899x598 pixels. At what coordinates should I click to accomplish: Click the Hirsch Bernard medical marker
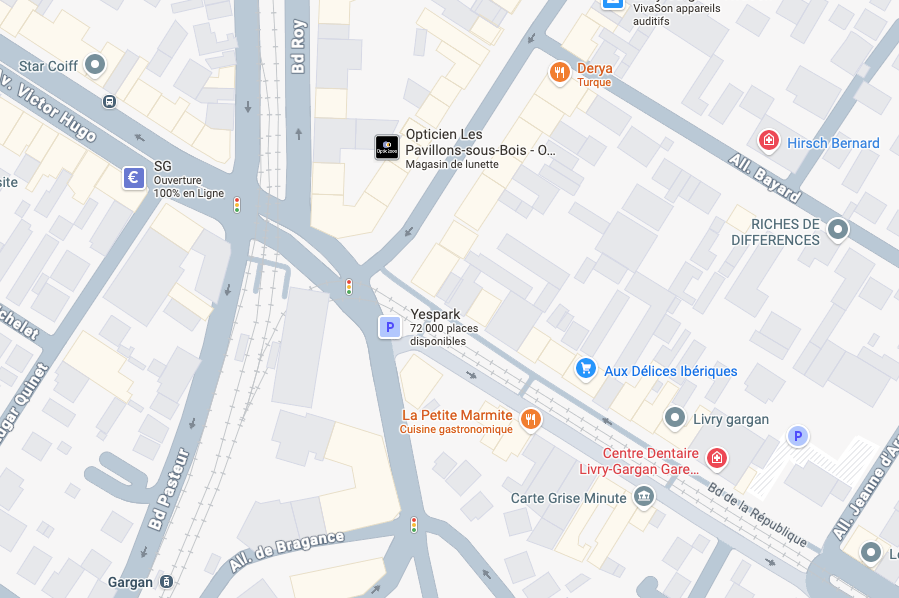point(768,140)
